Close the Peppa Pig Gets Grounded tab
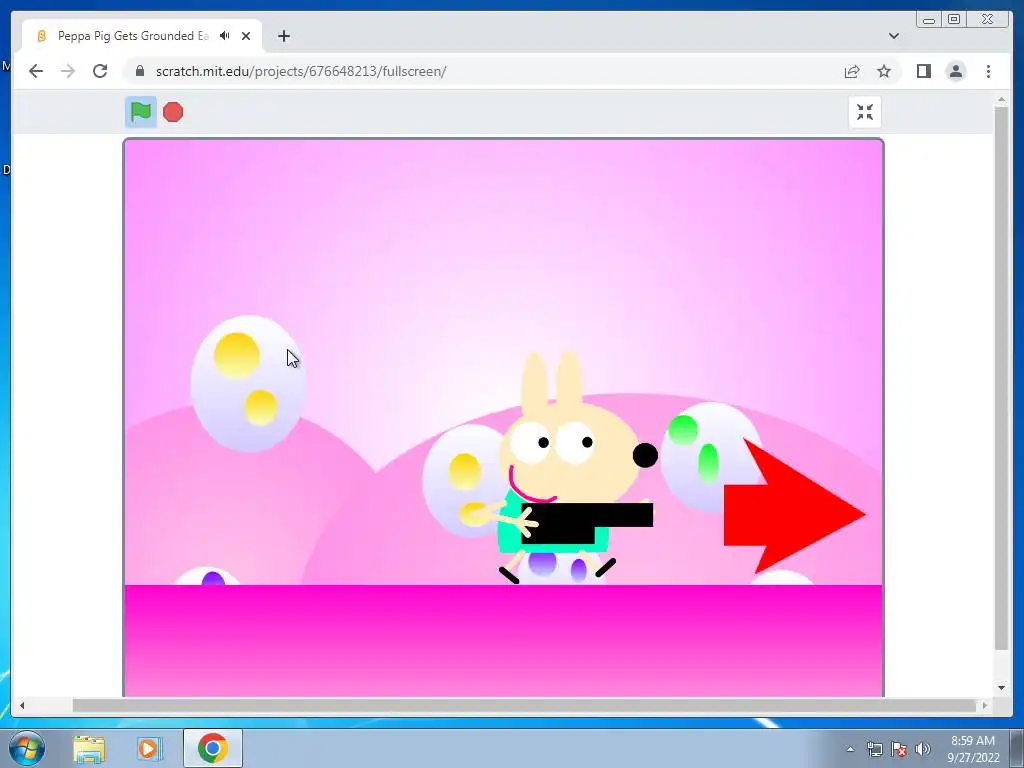 coord(246,36)
